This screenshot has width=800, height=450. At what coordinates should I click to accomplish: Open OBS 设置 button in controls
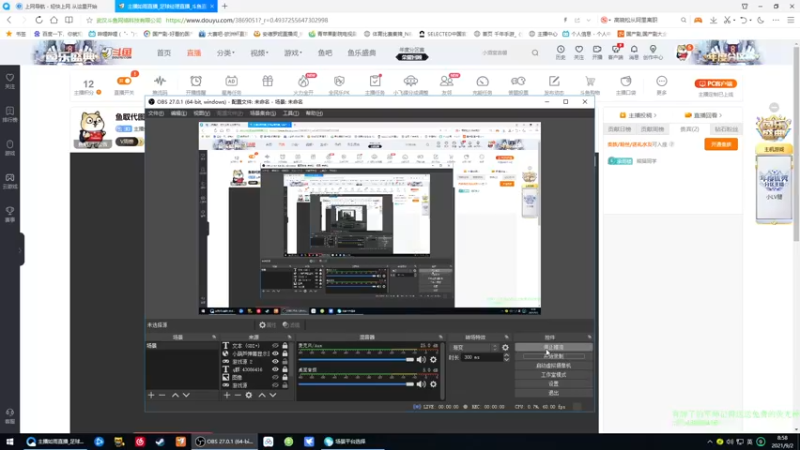click(x=554, y=384)
